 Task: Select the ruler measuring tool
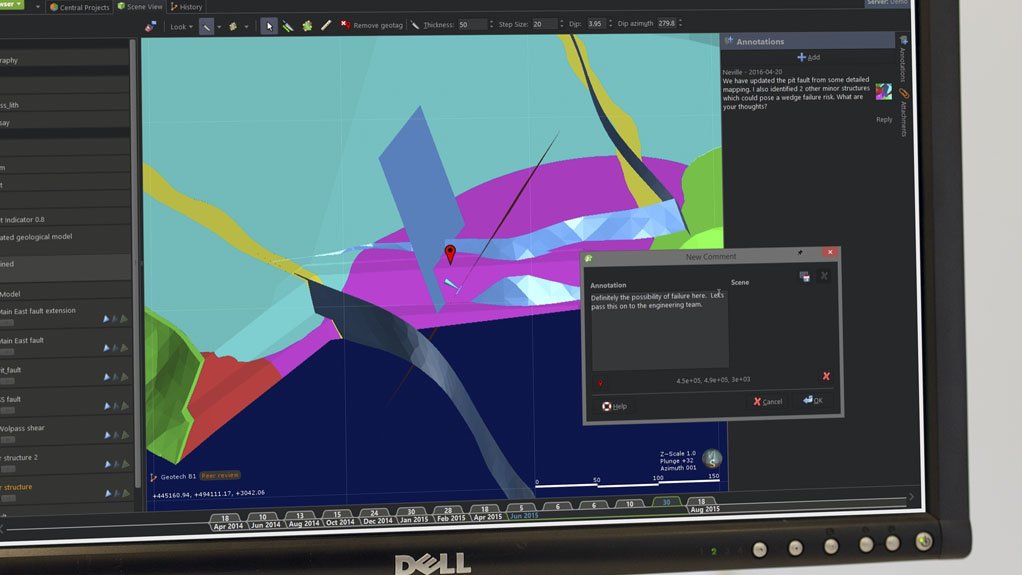[x=326, y=25]
